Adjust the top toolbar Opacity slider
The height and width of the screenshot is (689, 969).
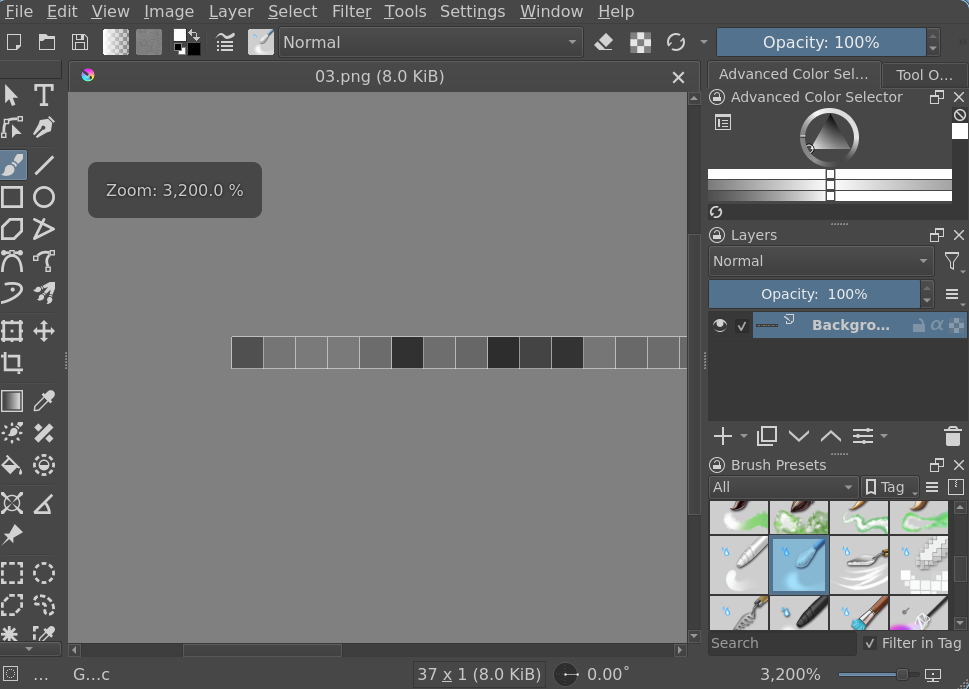point(820,42)
